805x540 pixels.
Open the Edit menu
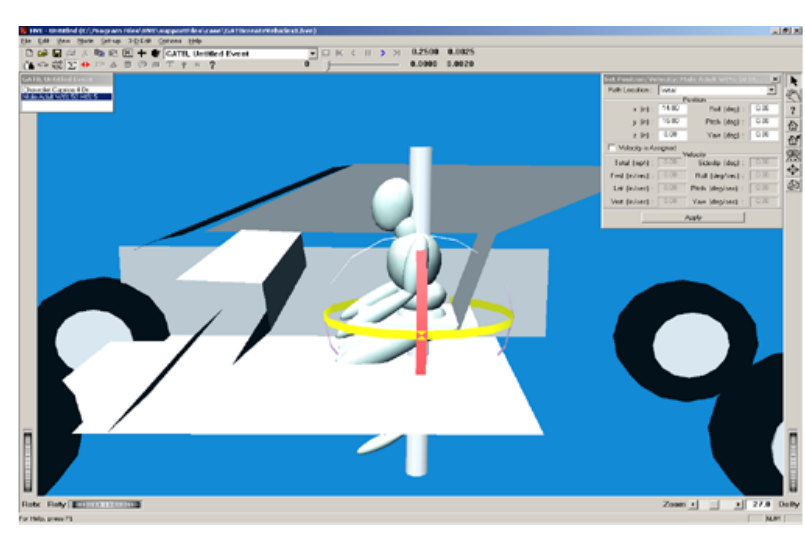[x=44, y=41]
